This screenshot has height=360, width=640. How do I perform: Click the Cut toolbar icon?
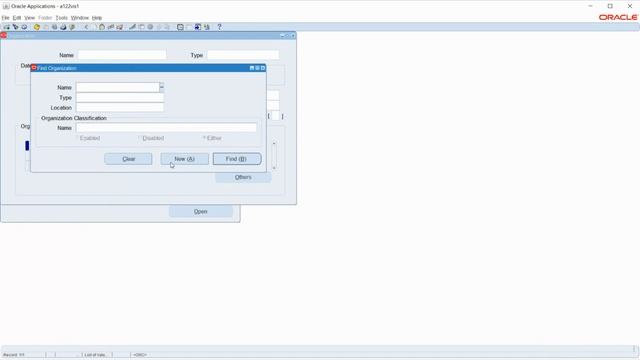coord(86,27)
